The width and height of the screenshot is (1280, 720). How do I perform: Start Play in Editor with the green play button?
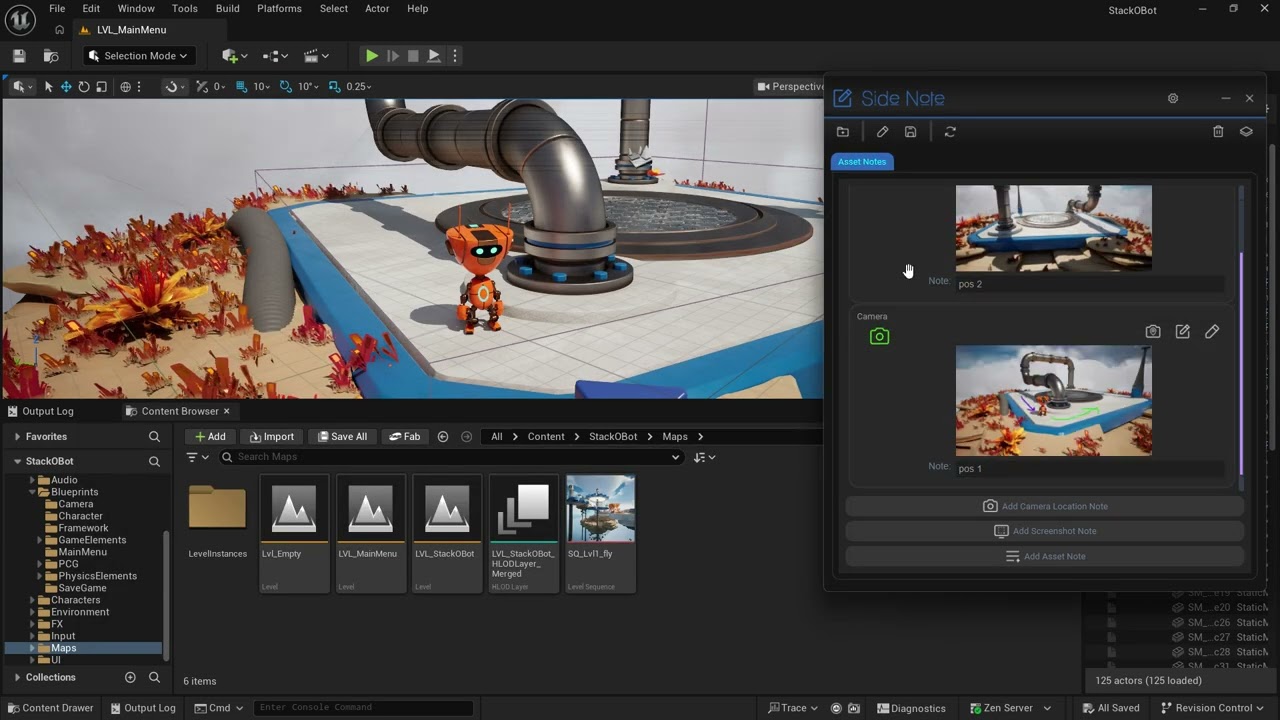(371, 56)
